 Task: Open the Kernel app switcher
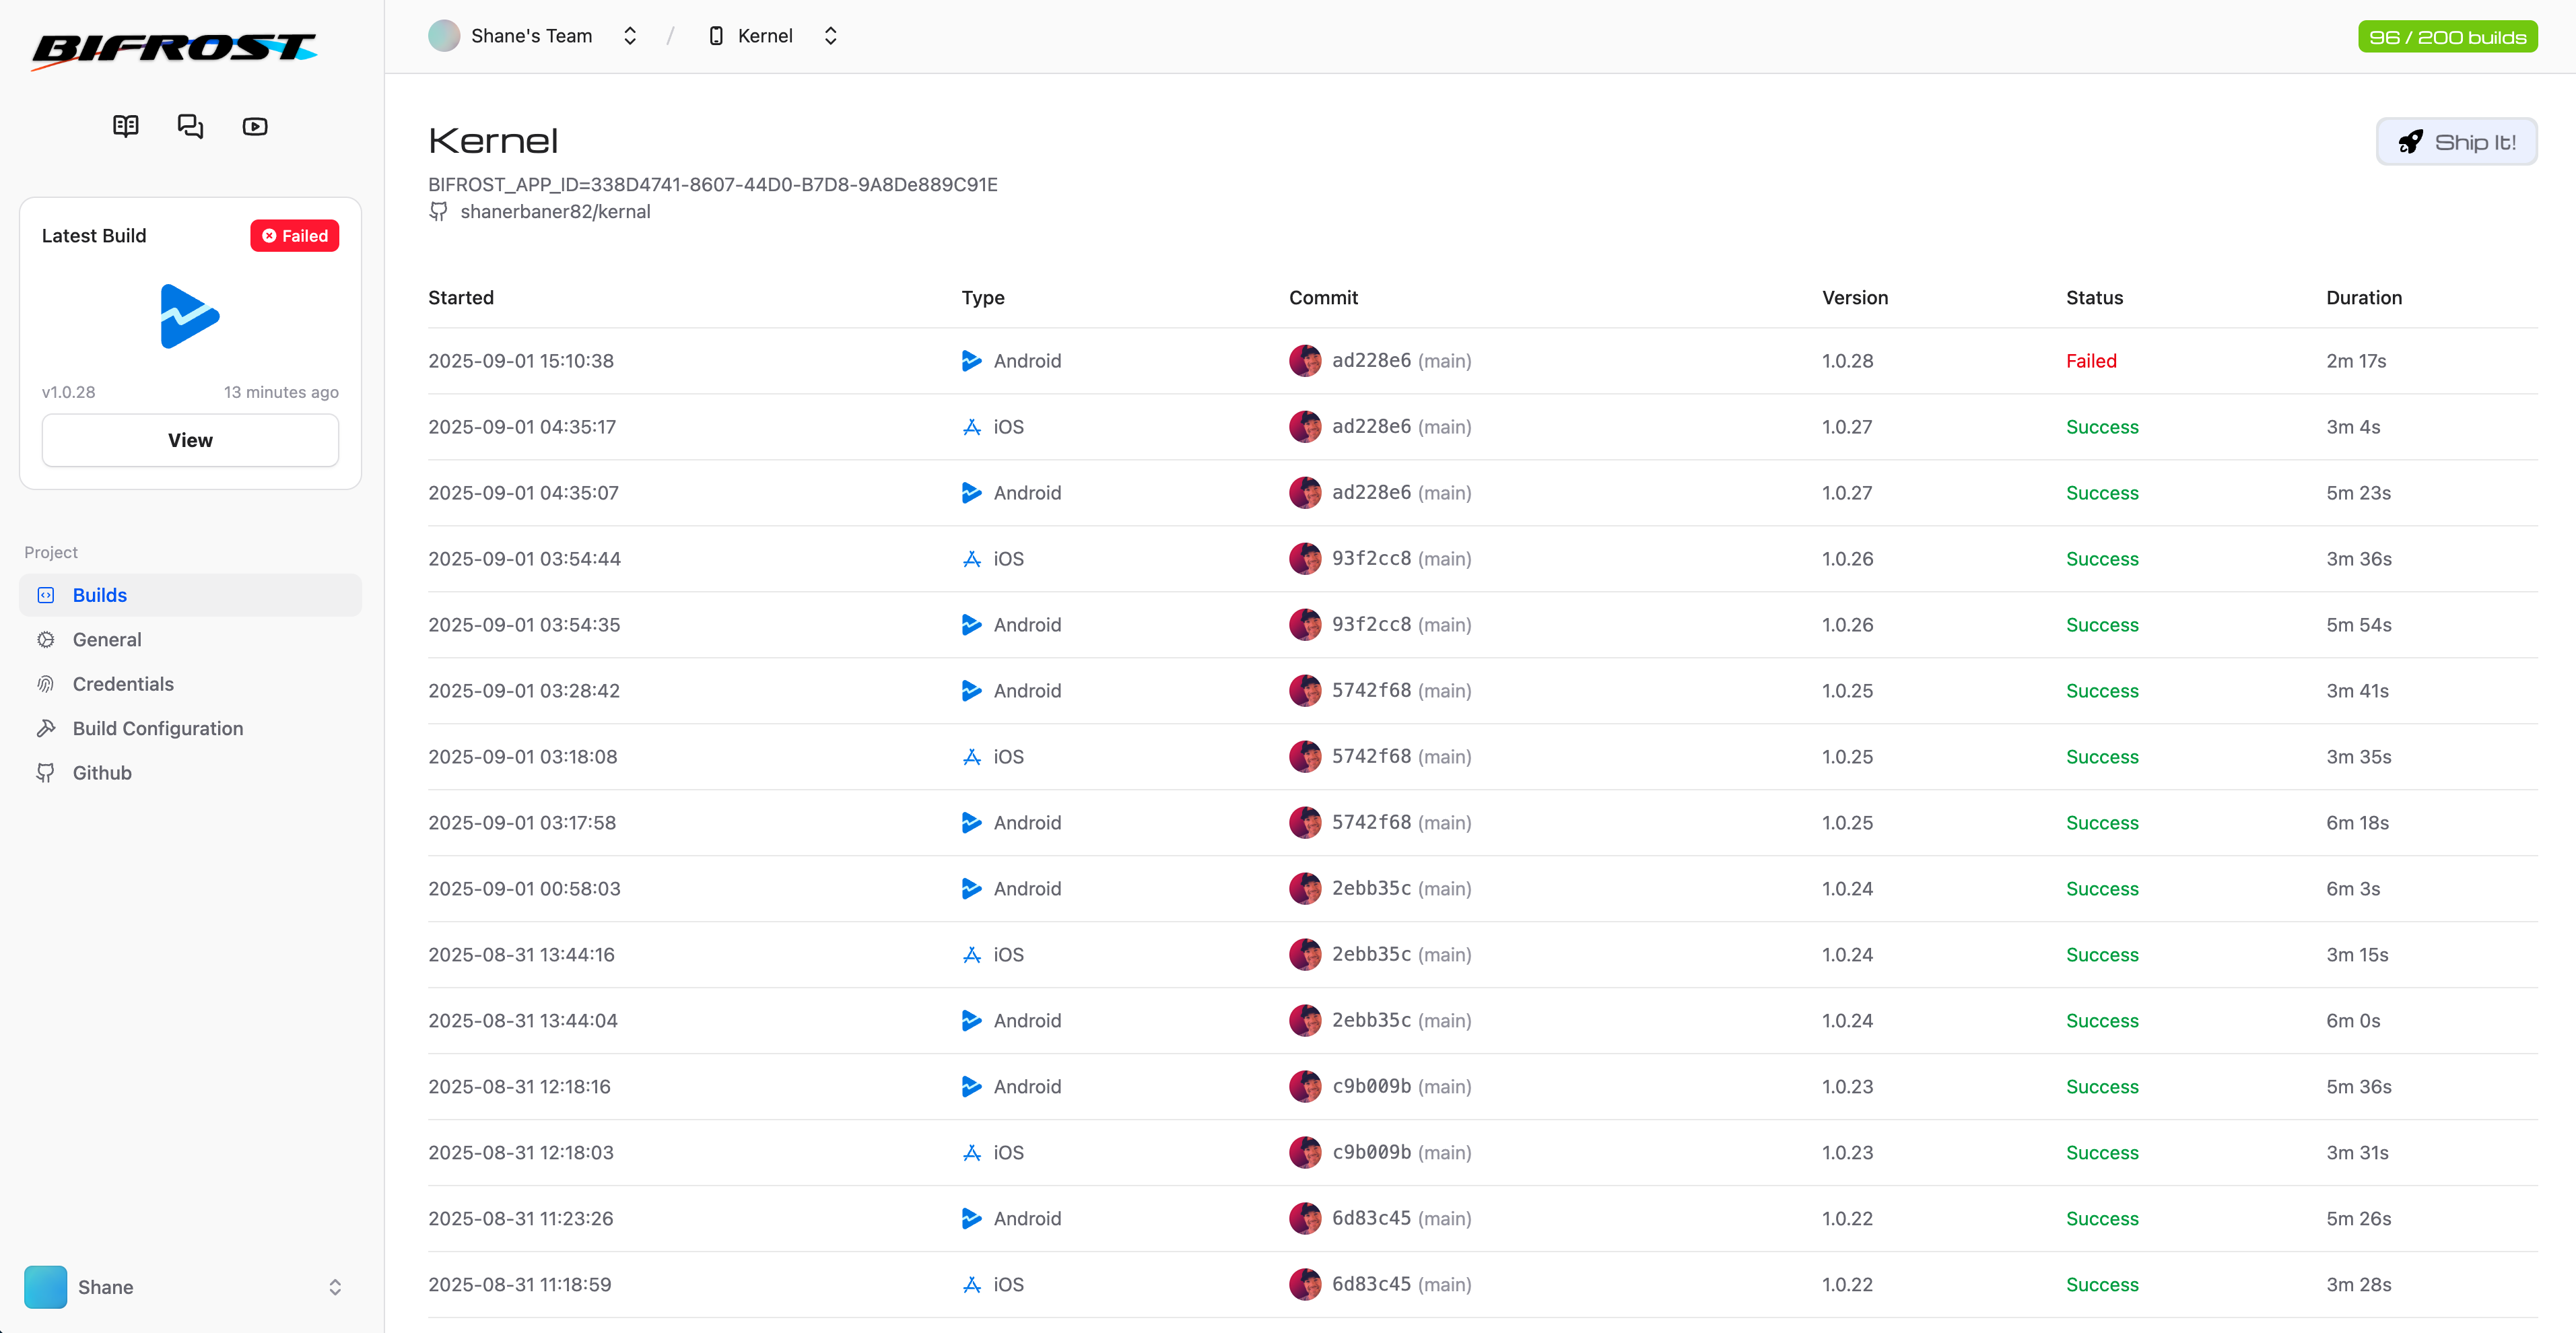click(830, 35)
